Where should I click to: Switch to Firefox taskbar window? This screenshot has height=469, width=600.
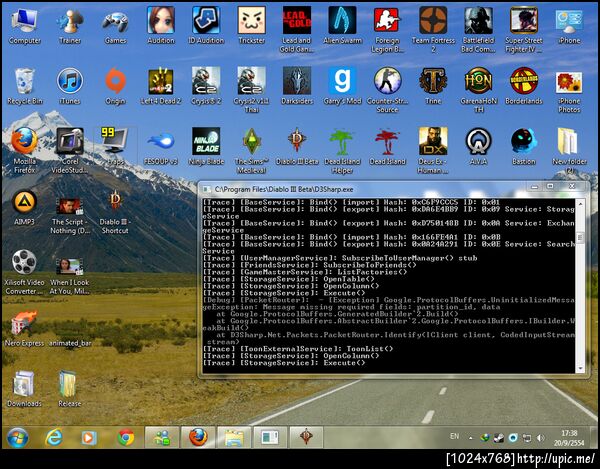point(198,437)
